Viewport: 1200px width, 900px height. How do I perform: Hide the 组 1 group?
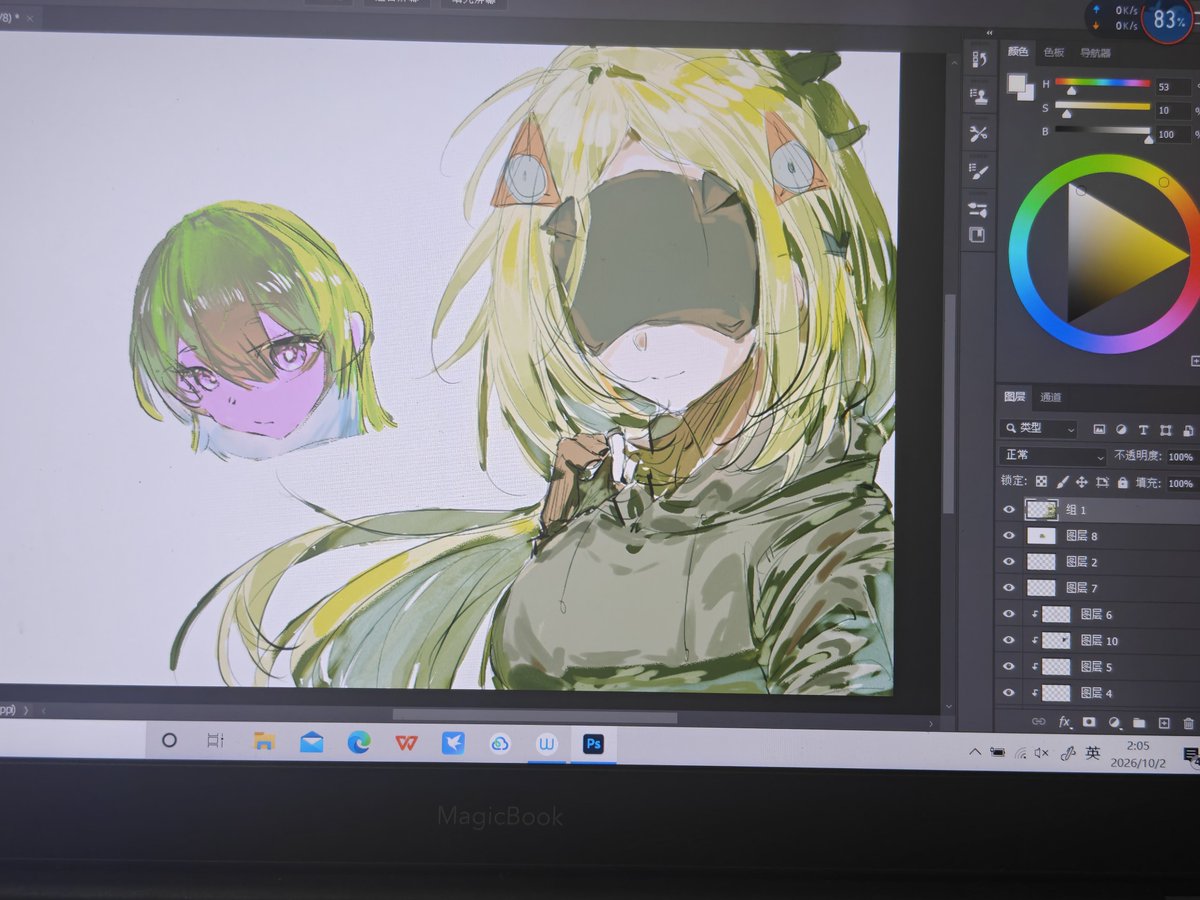click(1009, 509)
